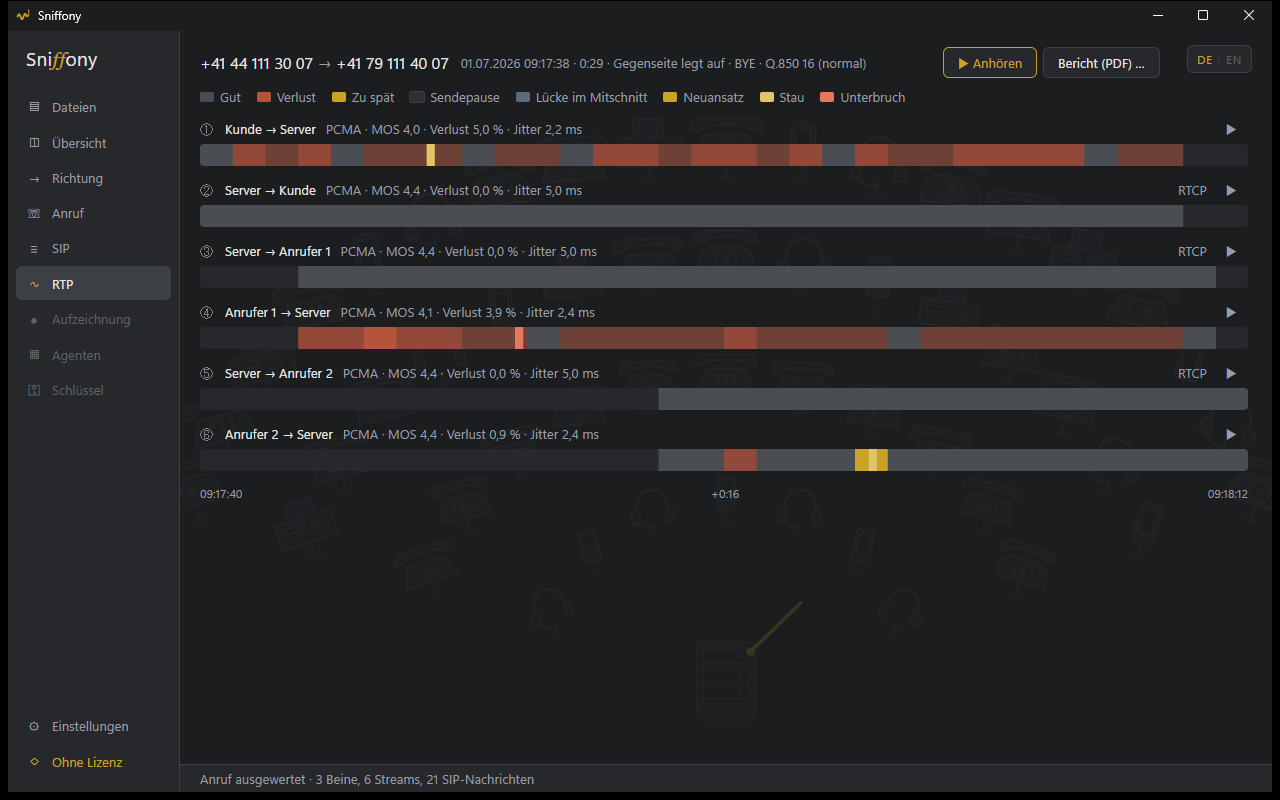Open Einstellungen from the sidebar
The height and width of the screenshot is (800, 1280).
pyautogui.click(x=93, y=727)
